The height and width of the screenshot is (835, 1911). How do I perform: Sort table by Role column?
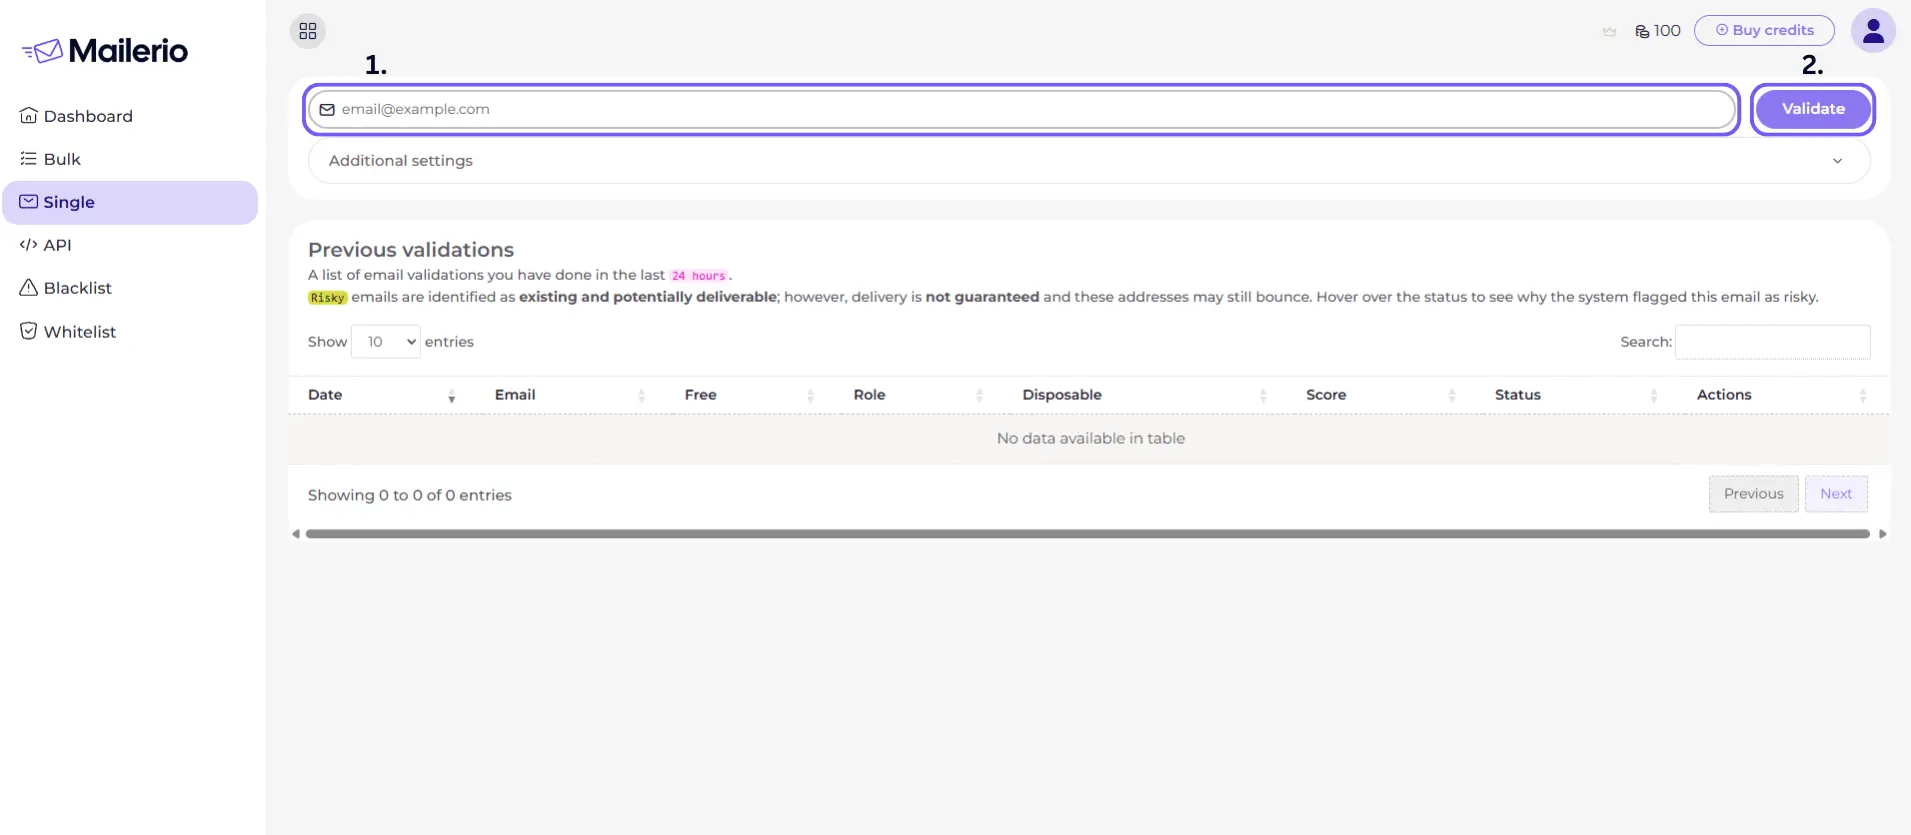pos(918,395)
